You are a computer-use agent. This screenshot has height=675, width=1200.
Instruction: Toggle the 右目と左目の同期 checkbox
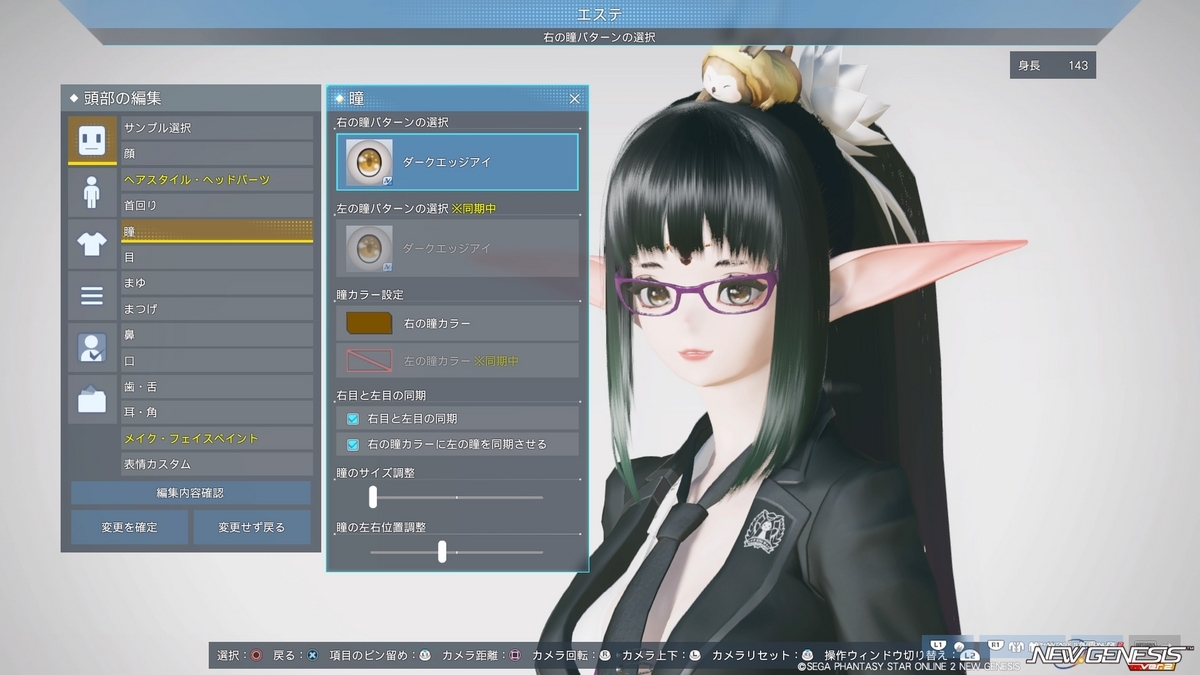(353, 418)
